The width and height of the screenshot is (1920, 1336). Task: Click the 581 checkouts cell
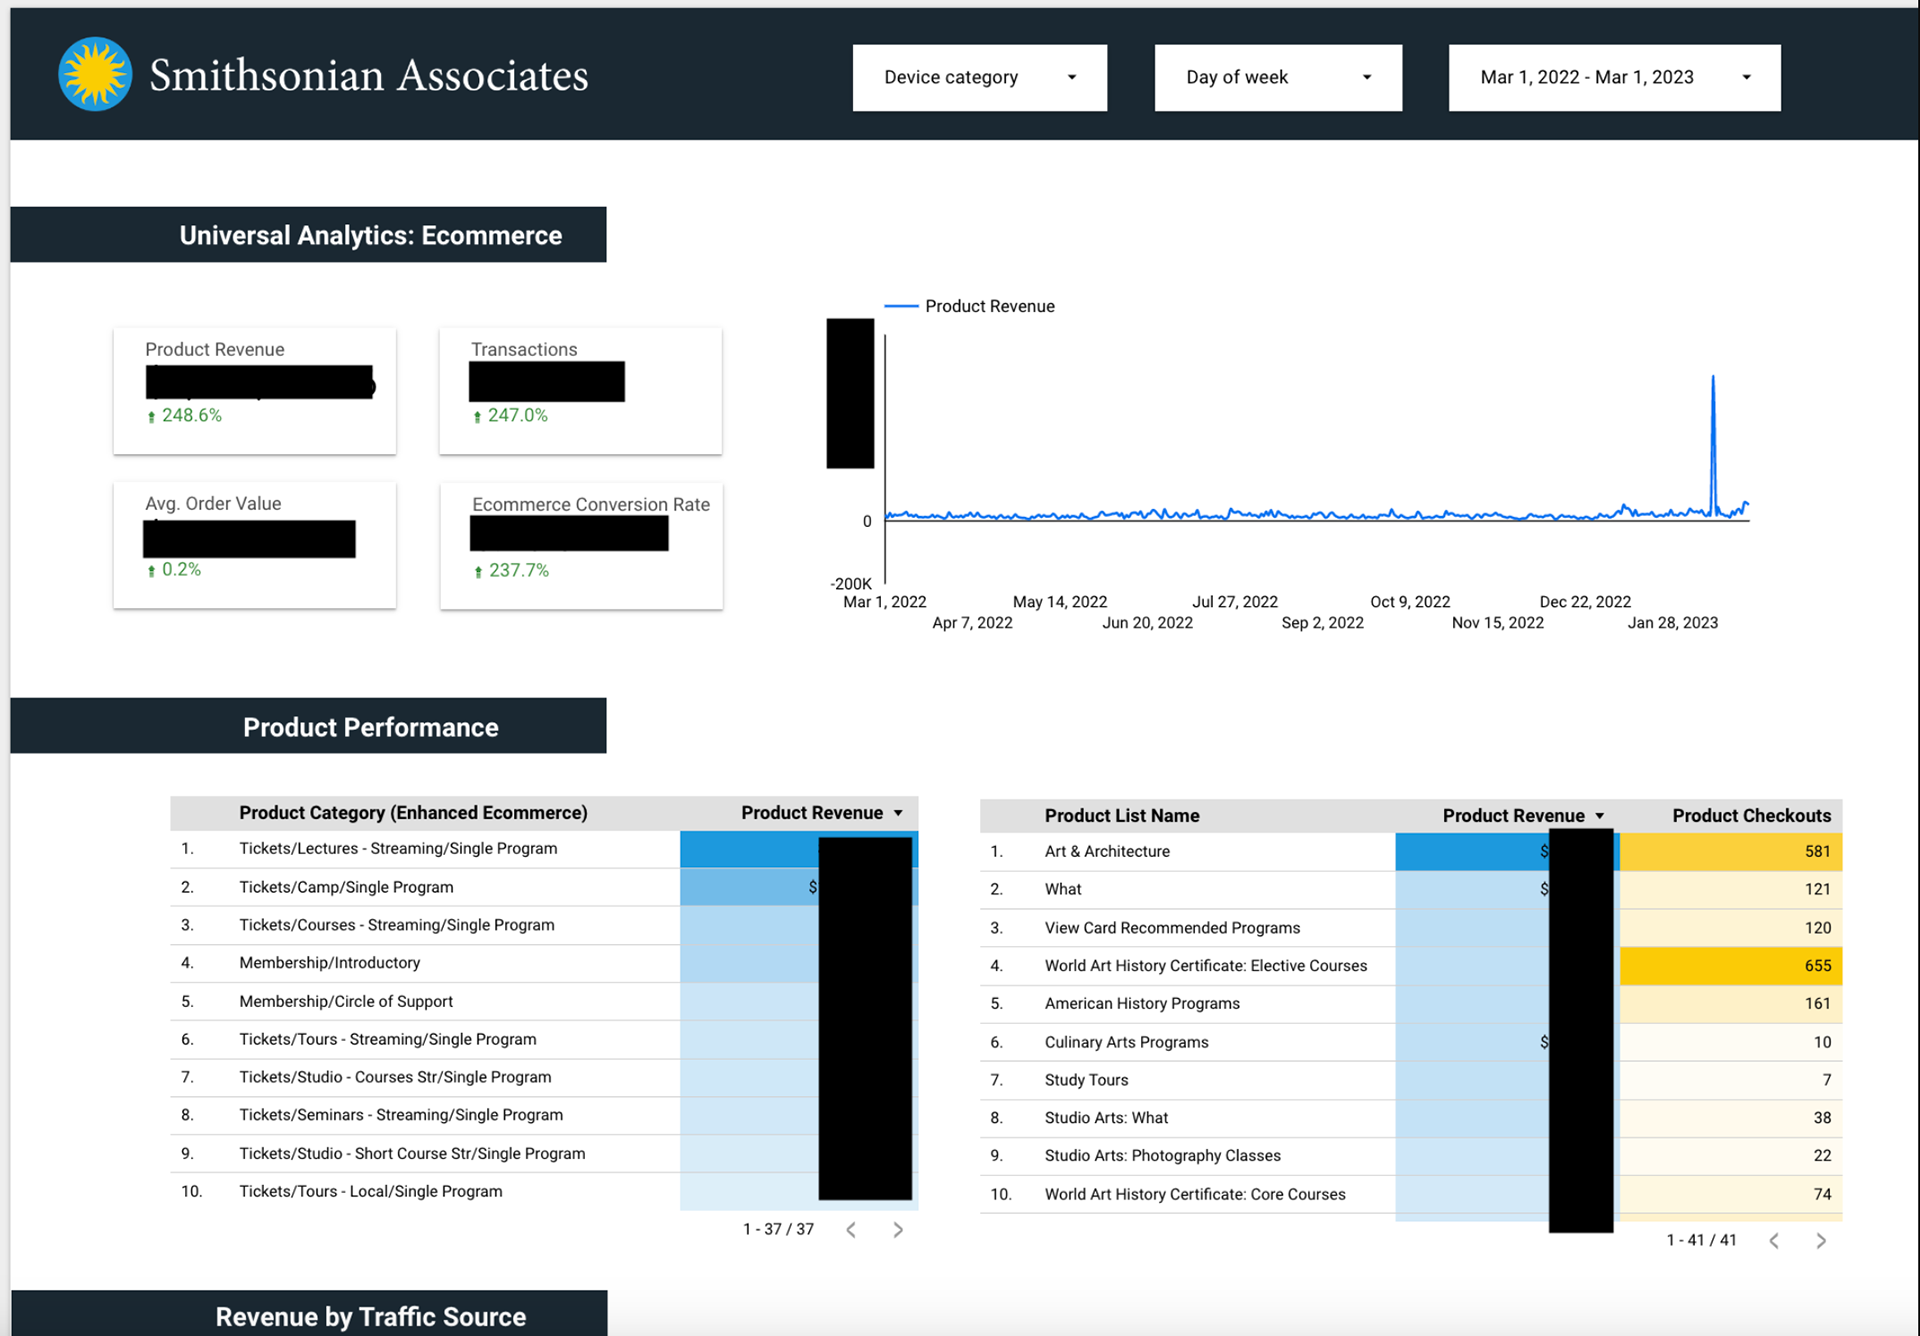tap(1731, 851)
